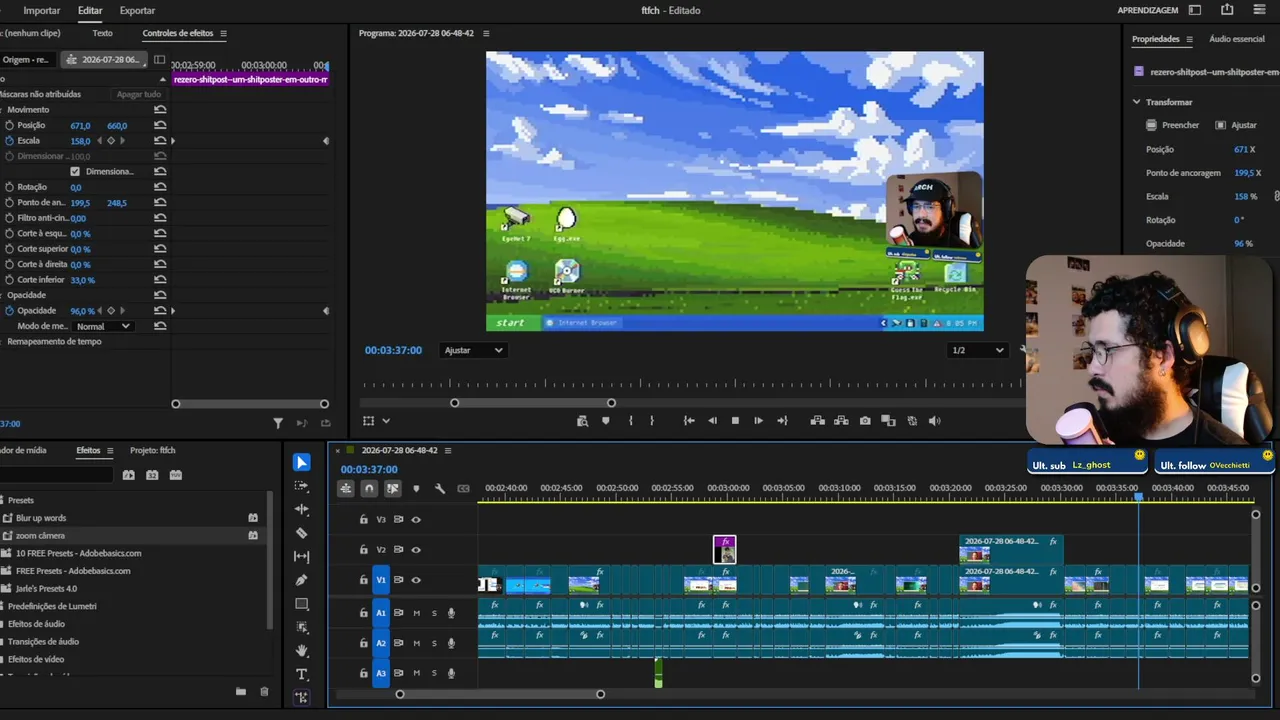1280x720 pixels.
Task: Select the Track Select Forward tool
Action: (302, 486)
